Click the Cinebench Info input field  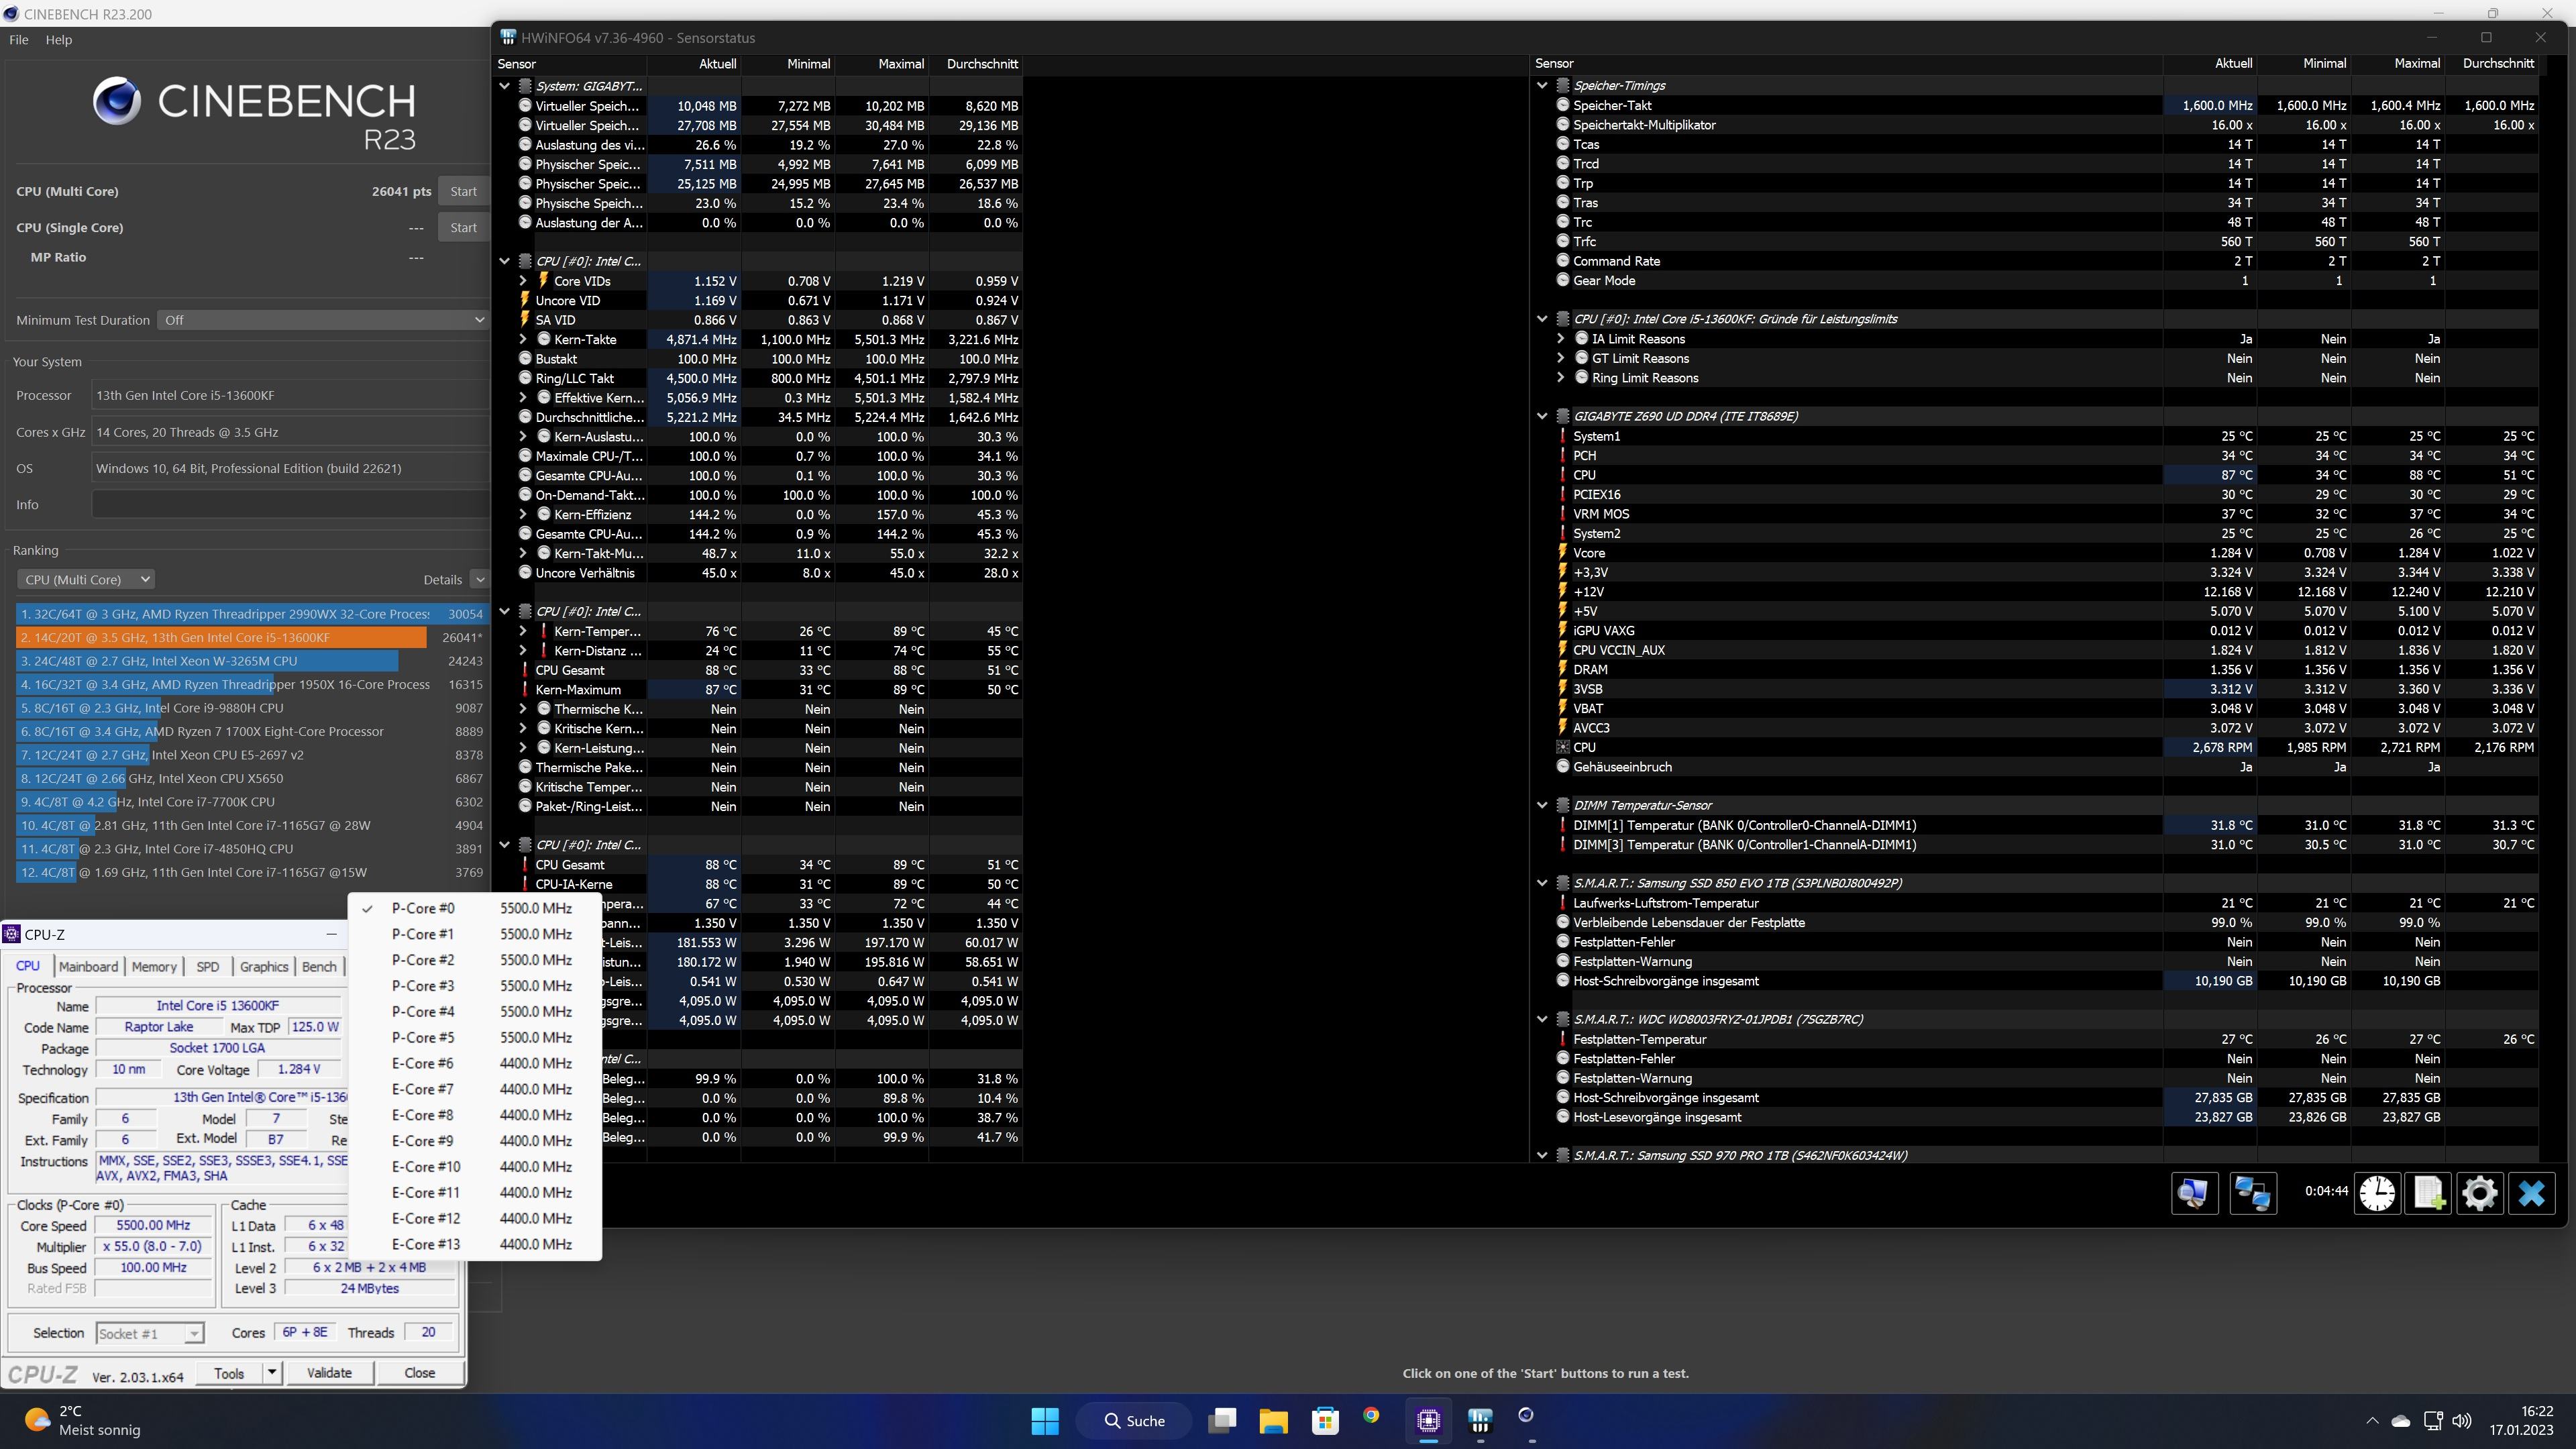[290, 504]
